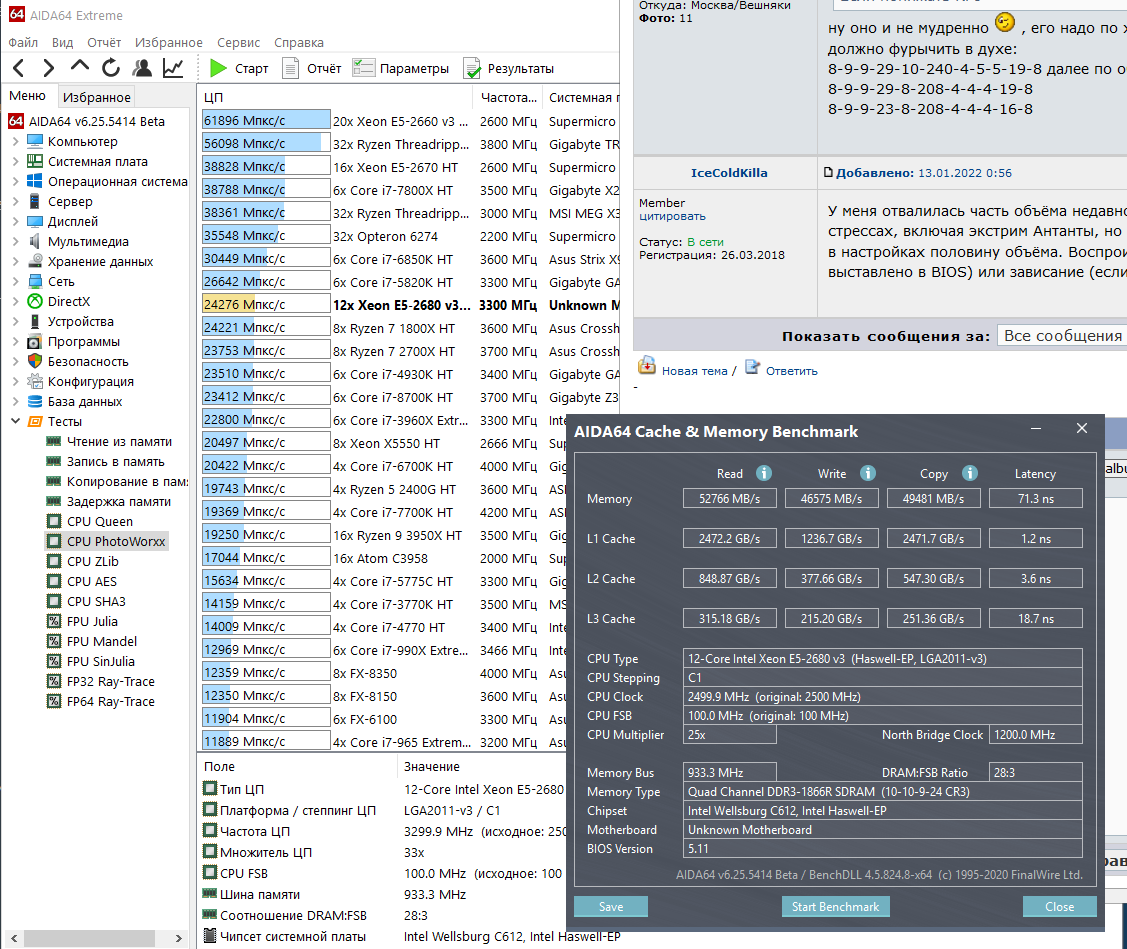Open the Файл menu
1127x949 pixels.
pos(23,42)
